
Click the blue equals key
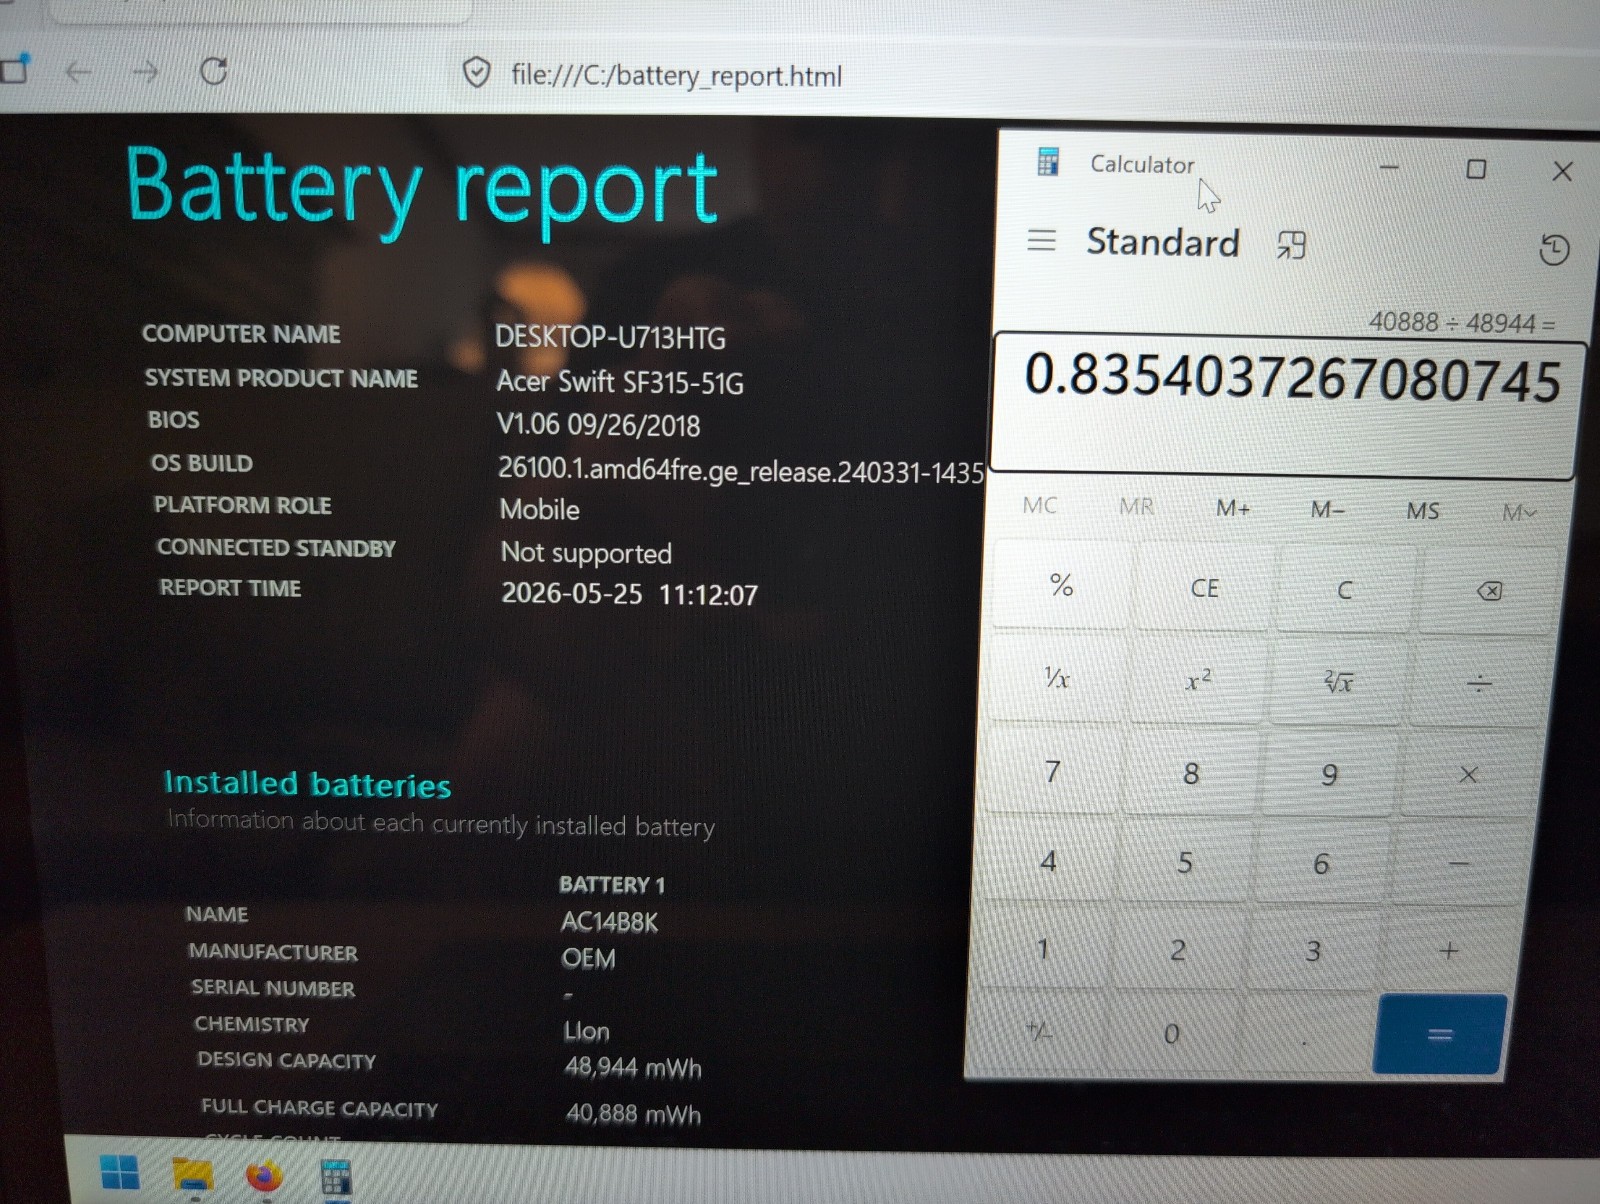[1440, 1034]
